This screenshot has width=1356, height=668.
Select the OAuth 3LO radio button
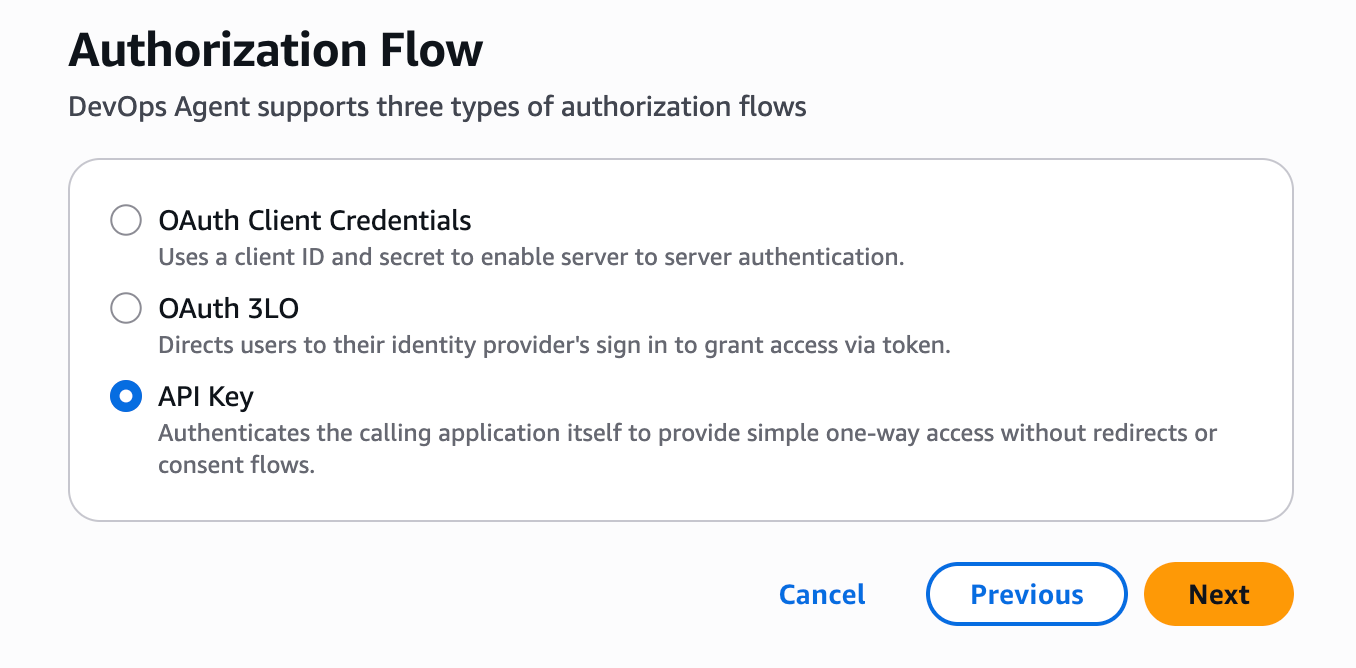126,309
